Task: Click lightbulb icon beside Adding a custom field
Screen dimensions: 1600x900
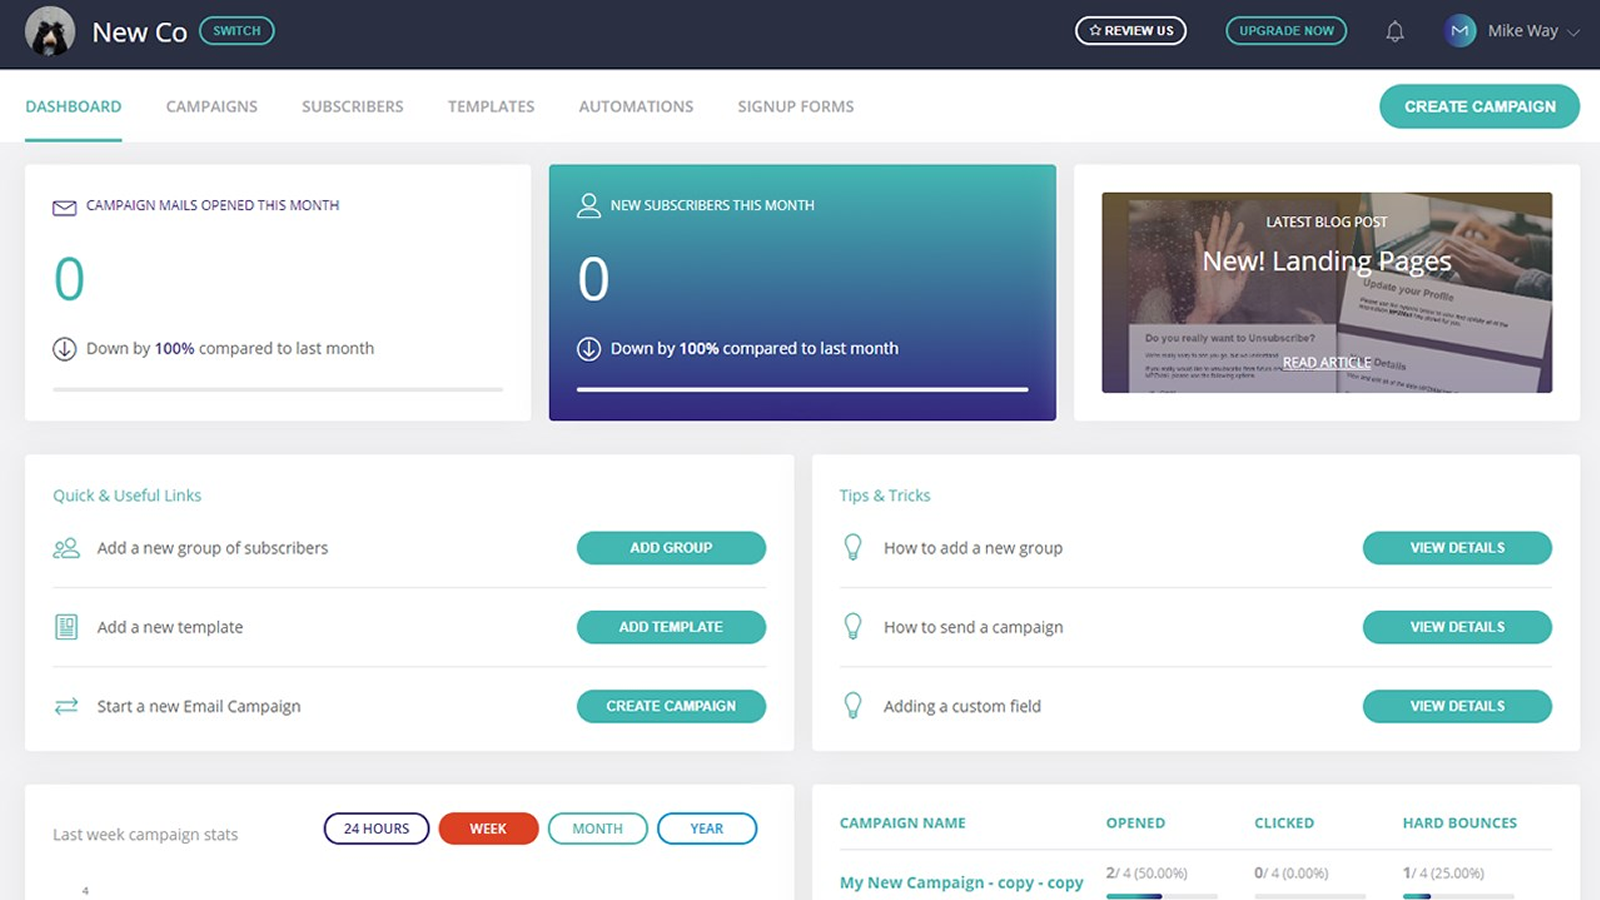Action: [x=853, y=705]
